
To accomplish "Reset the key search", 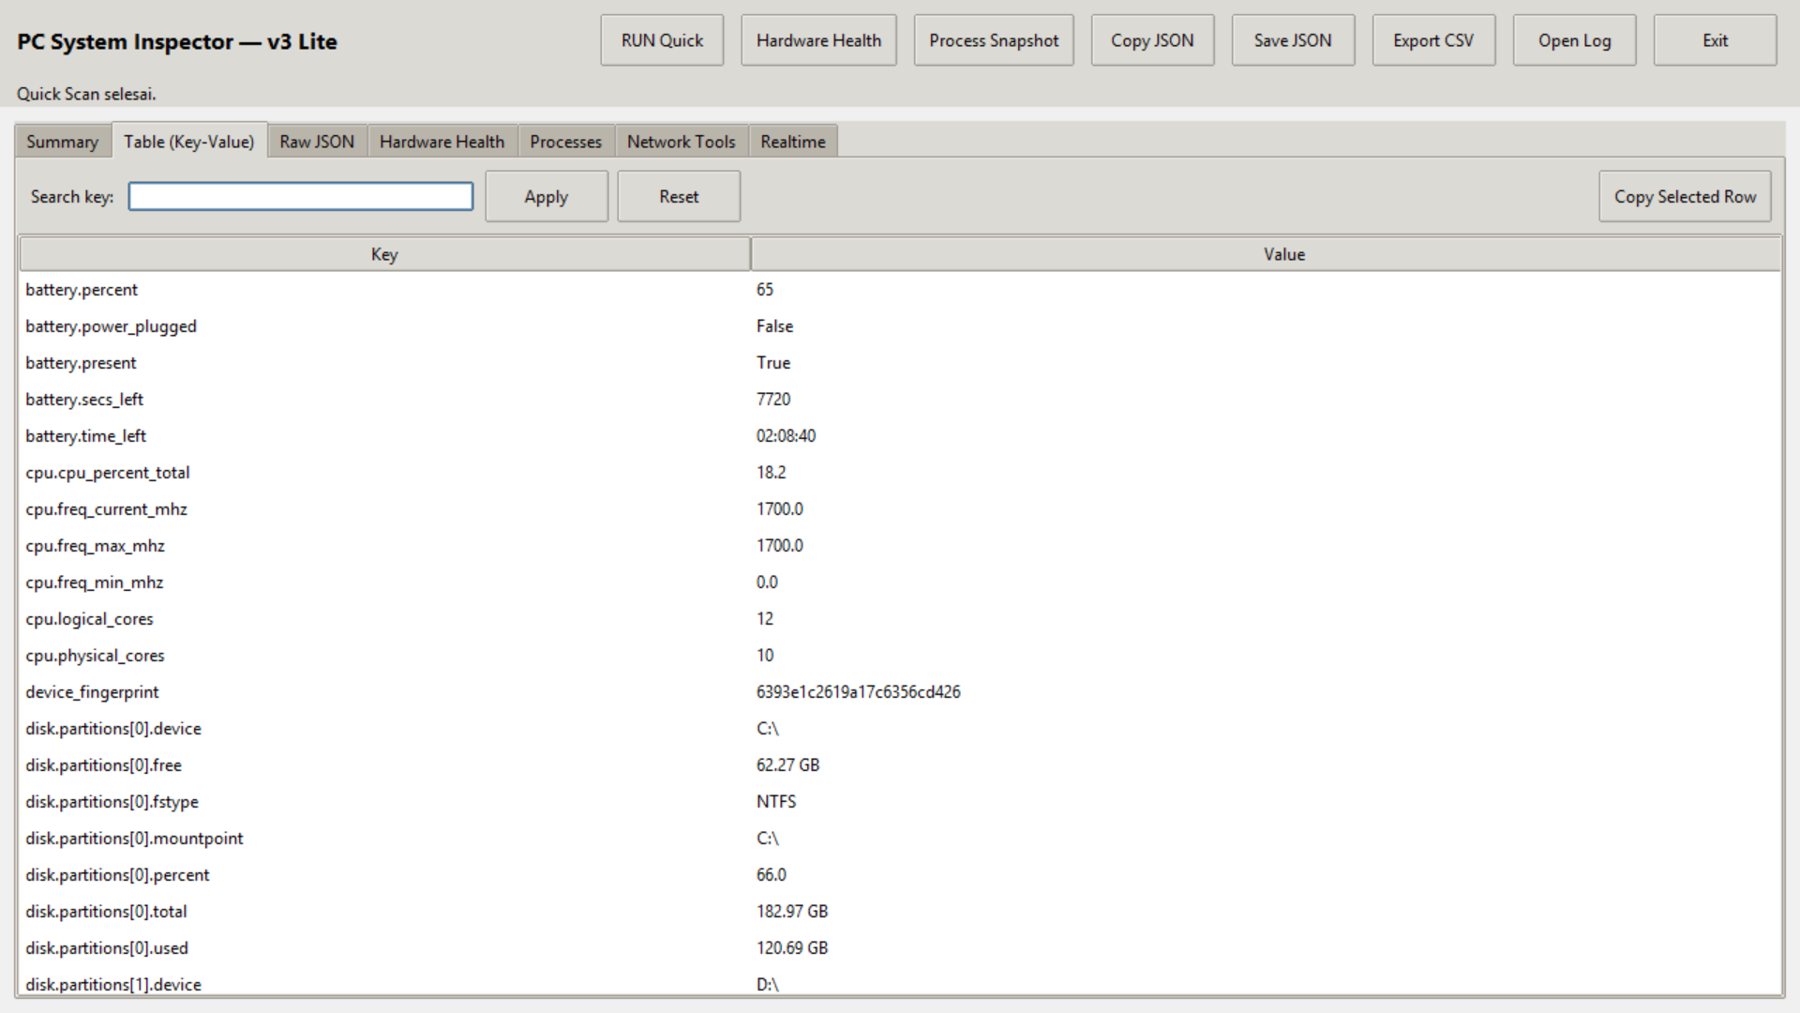I will [x=678, y=196].
